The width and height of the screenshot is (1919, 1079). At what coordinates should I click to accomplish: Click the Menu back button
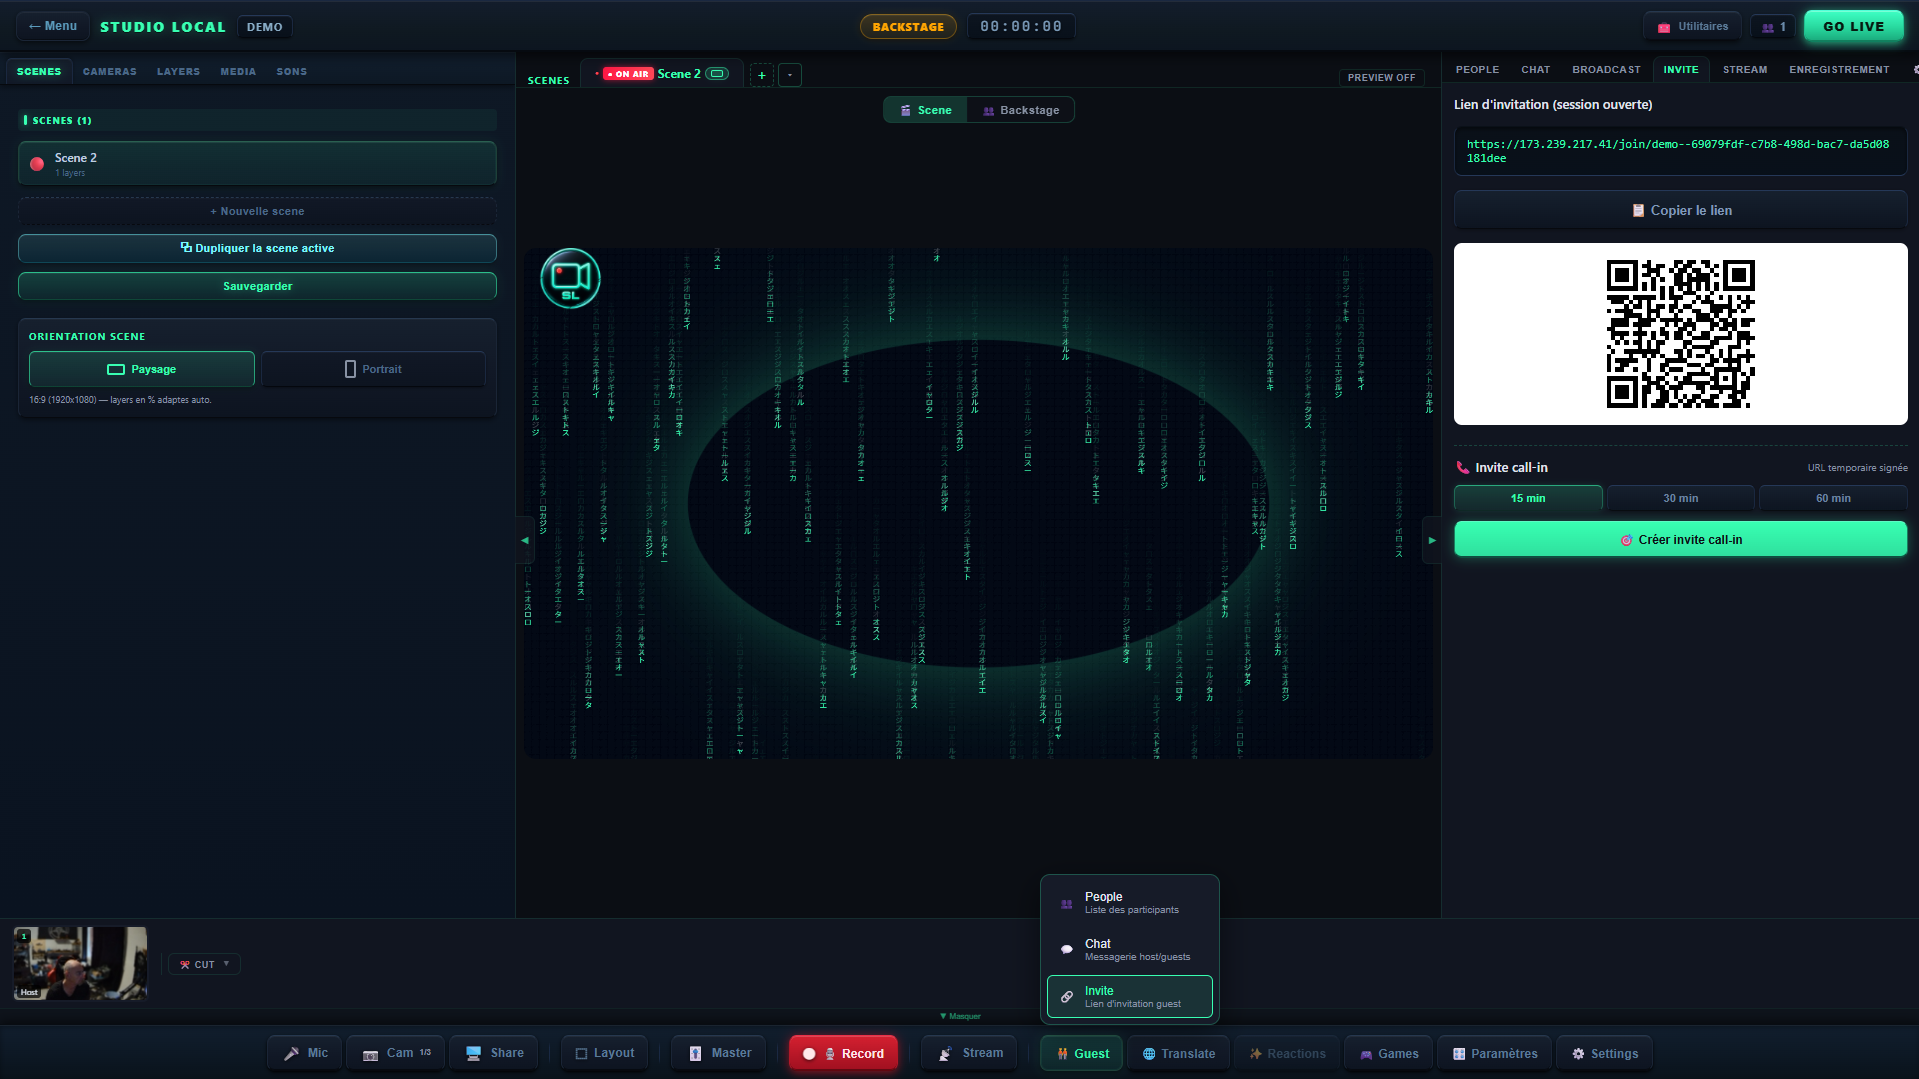pos(53,26)
